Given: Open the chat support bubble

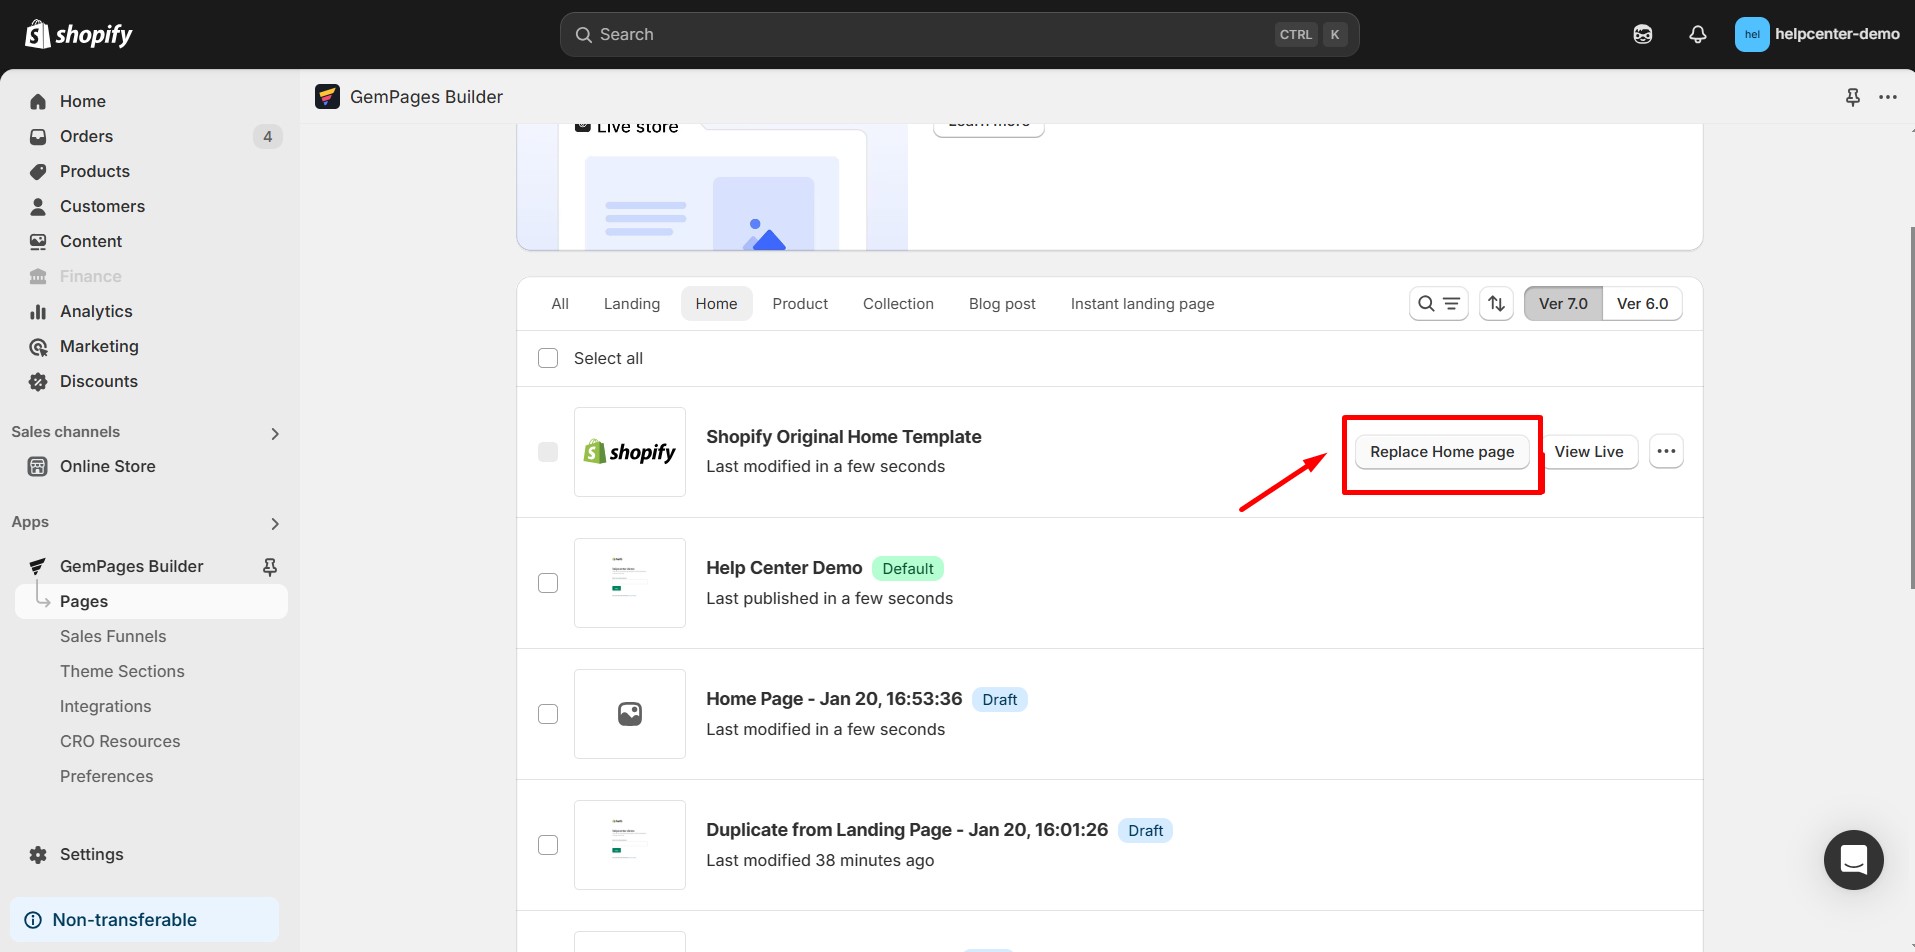Looking at the screenshot, I should (1853, 860).
